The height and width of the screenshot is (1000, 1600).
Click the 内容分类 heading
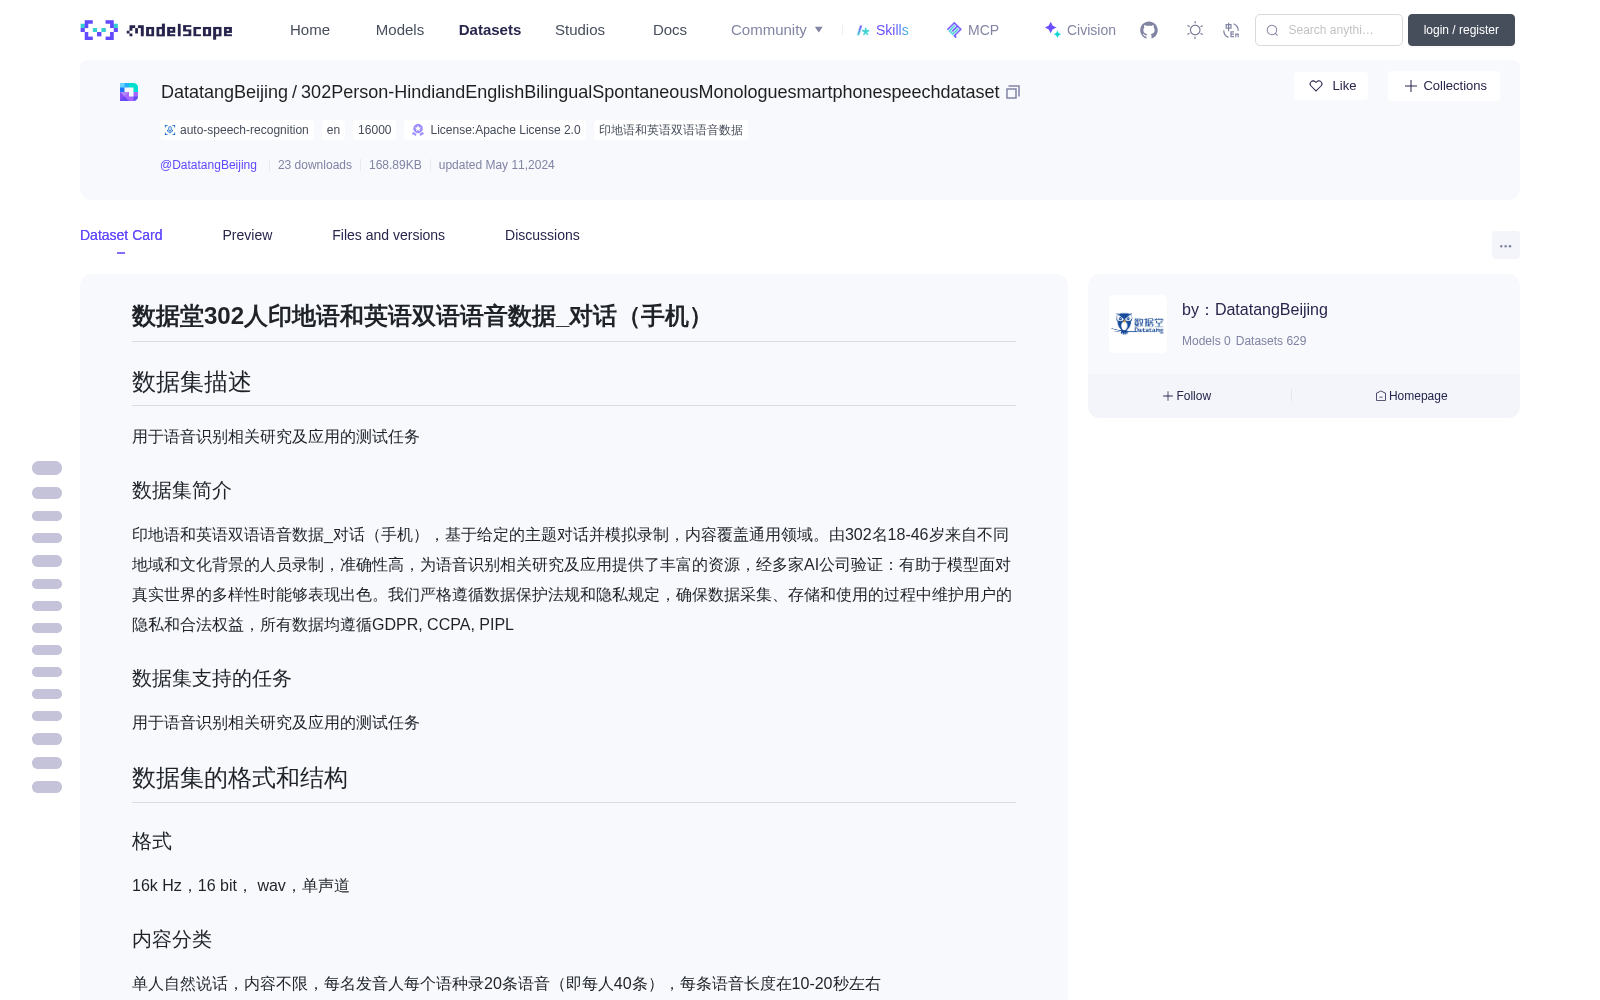172,939
